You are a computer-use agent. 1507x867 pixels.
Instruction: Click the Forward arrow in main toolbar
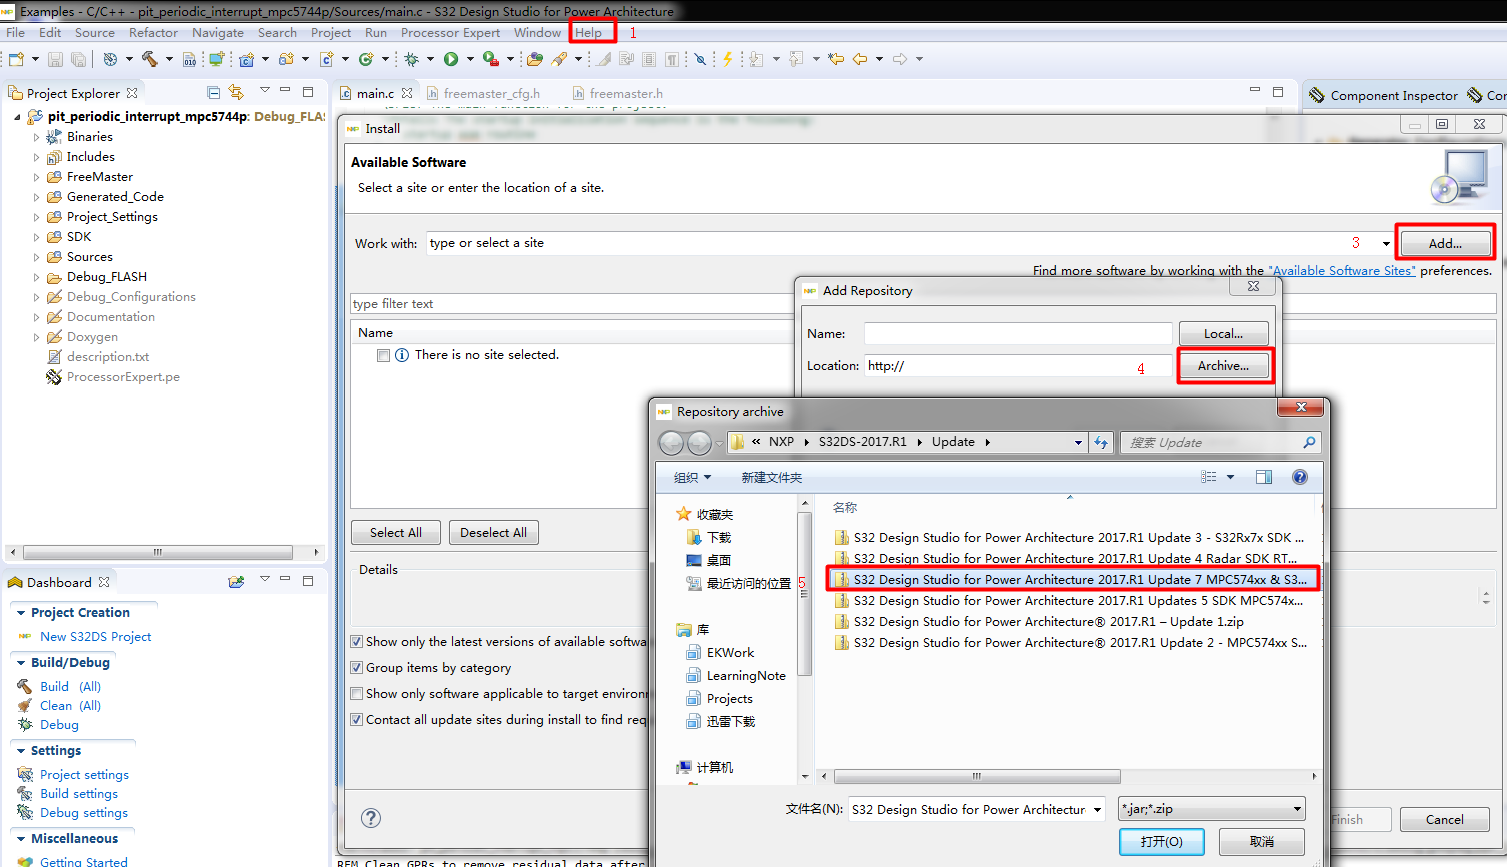900,59
